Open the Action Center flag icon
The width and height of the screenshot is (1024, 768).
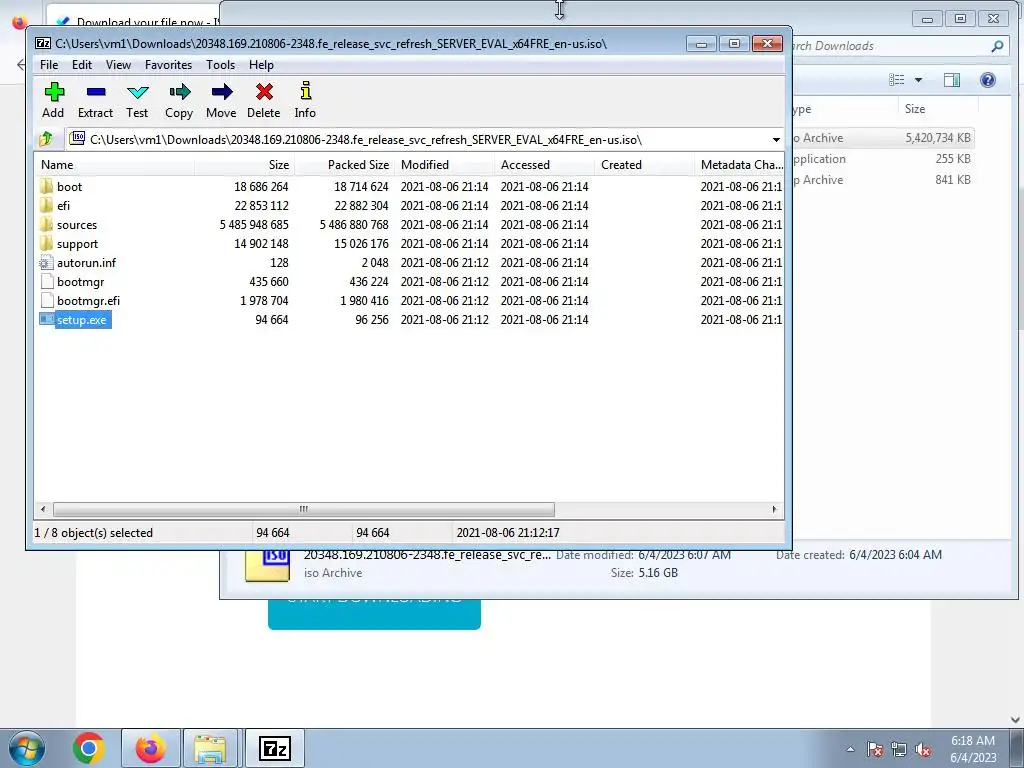[875, 749]
